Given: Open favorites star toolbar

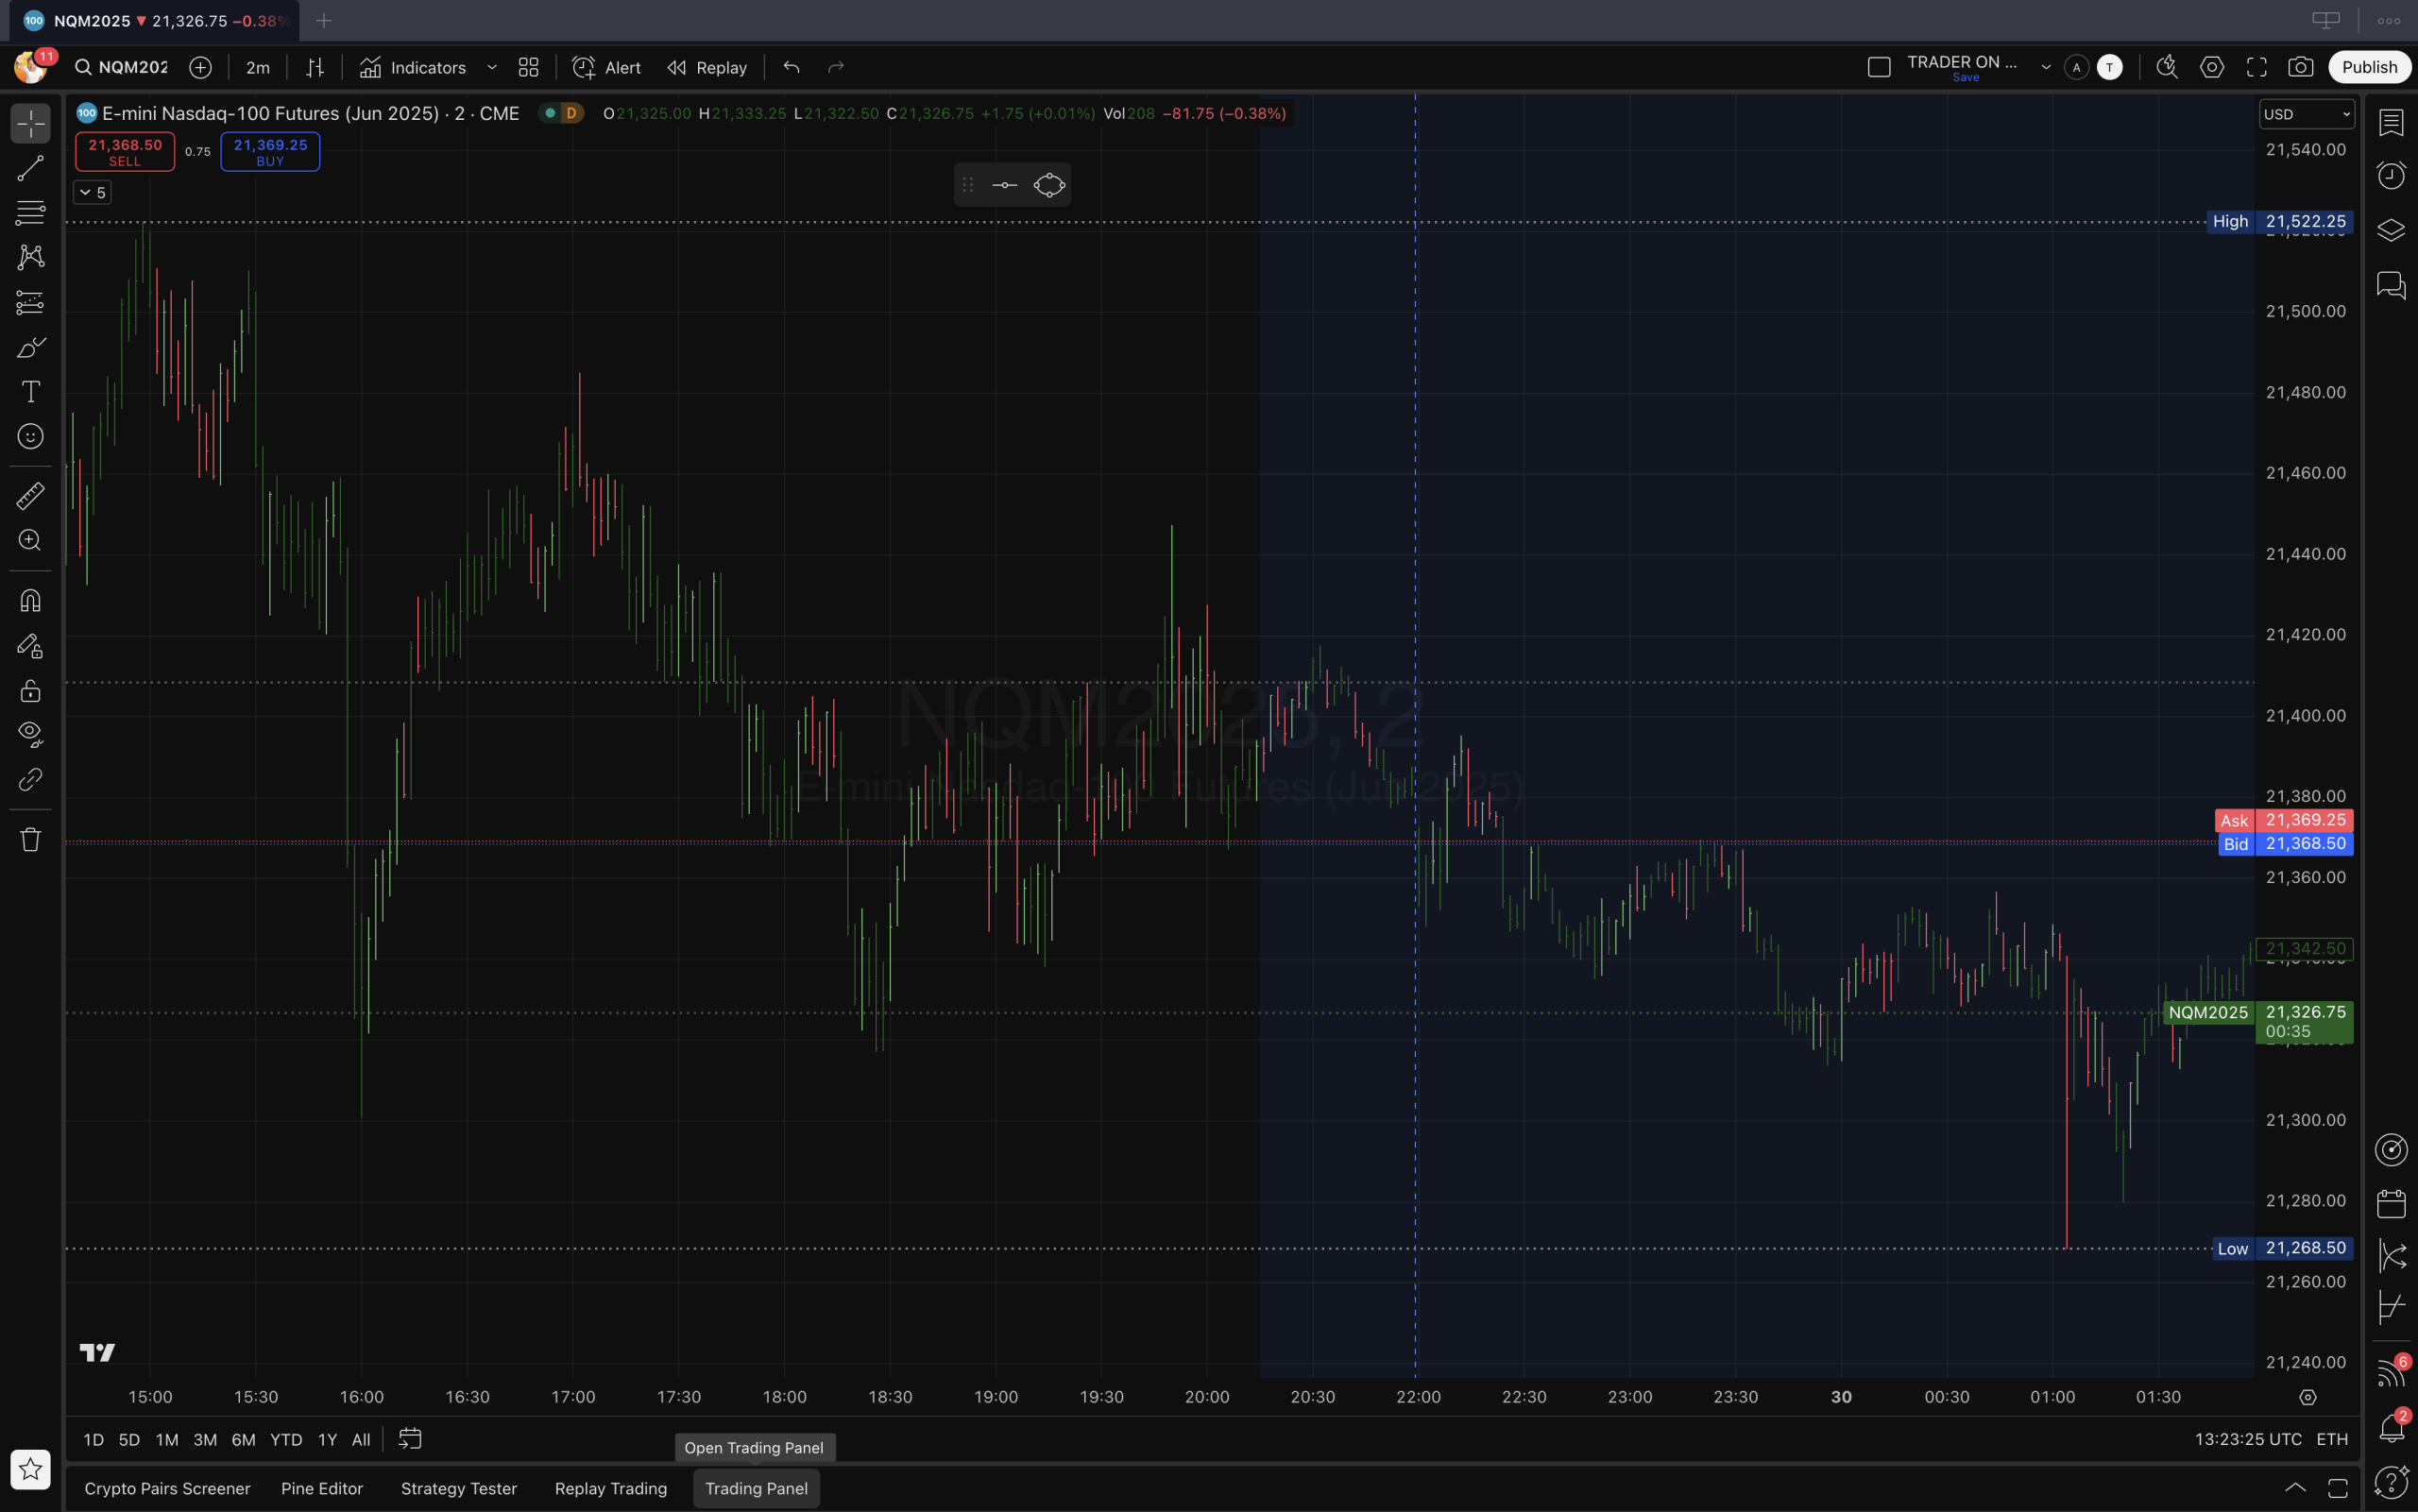Looking at the screenshot, I should pyautogui.click(x=30, y=1469).
